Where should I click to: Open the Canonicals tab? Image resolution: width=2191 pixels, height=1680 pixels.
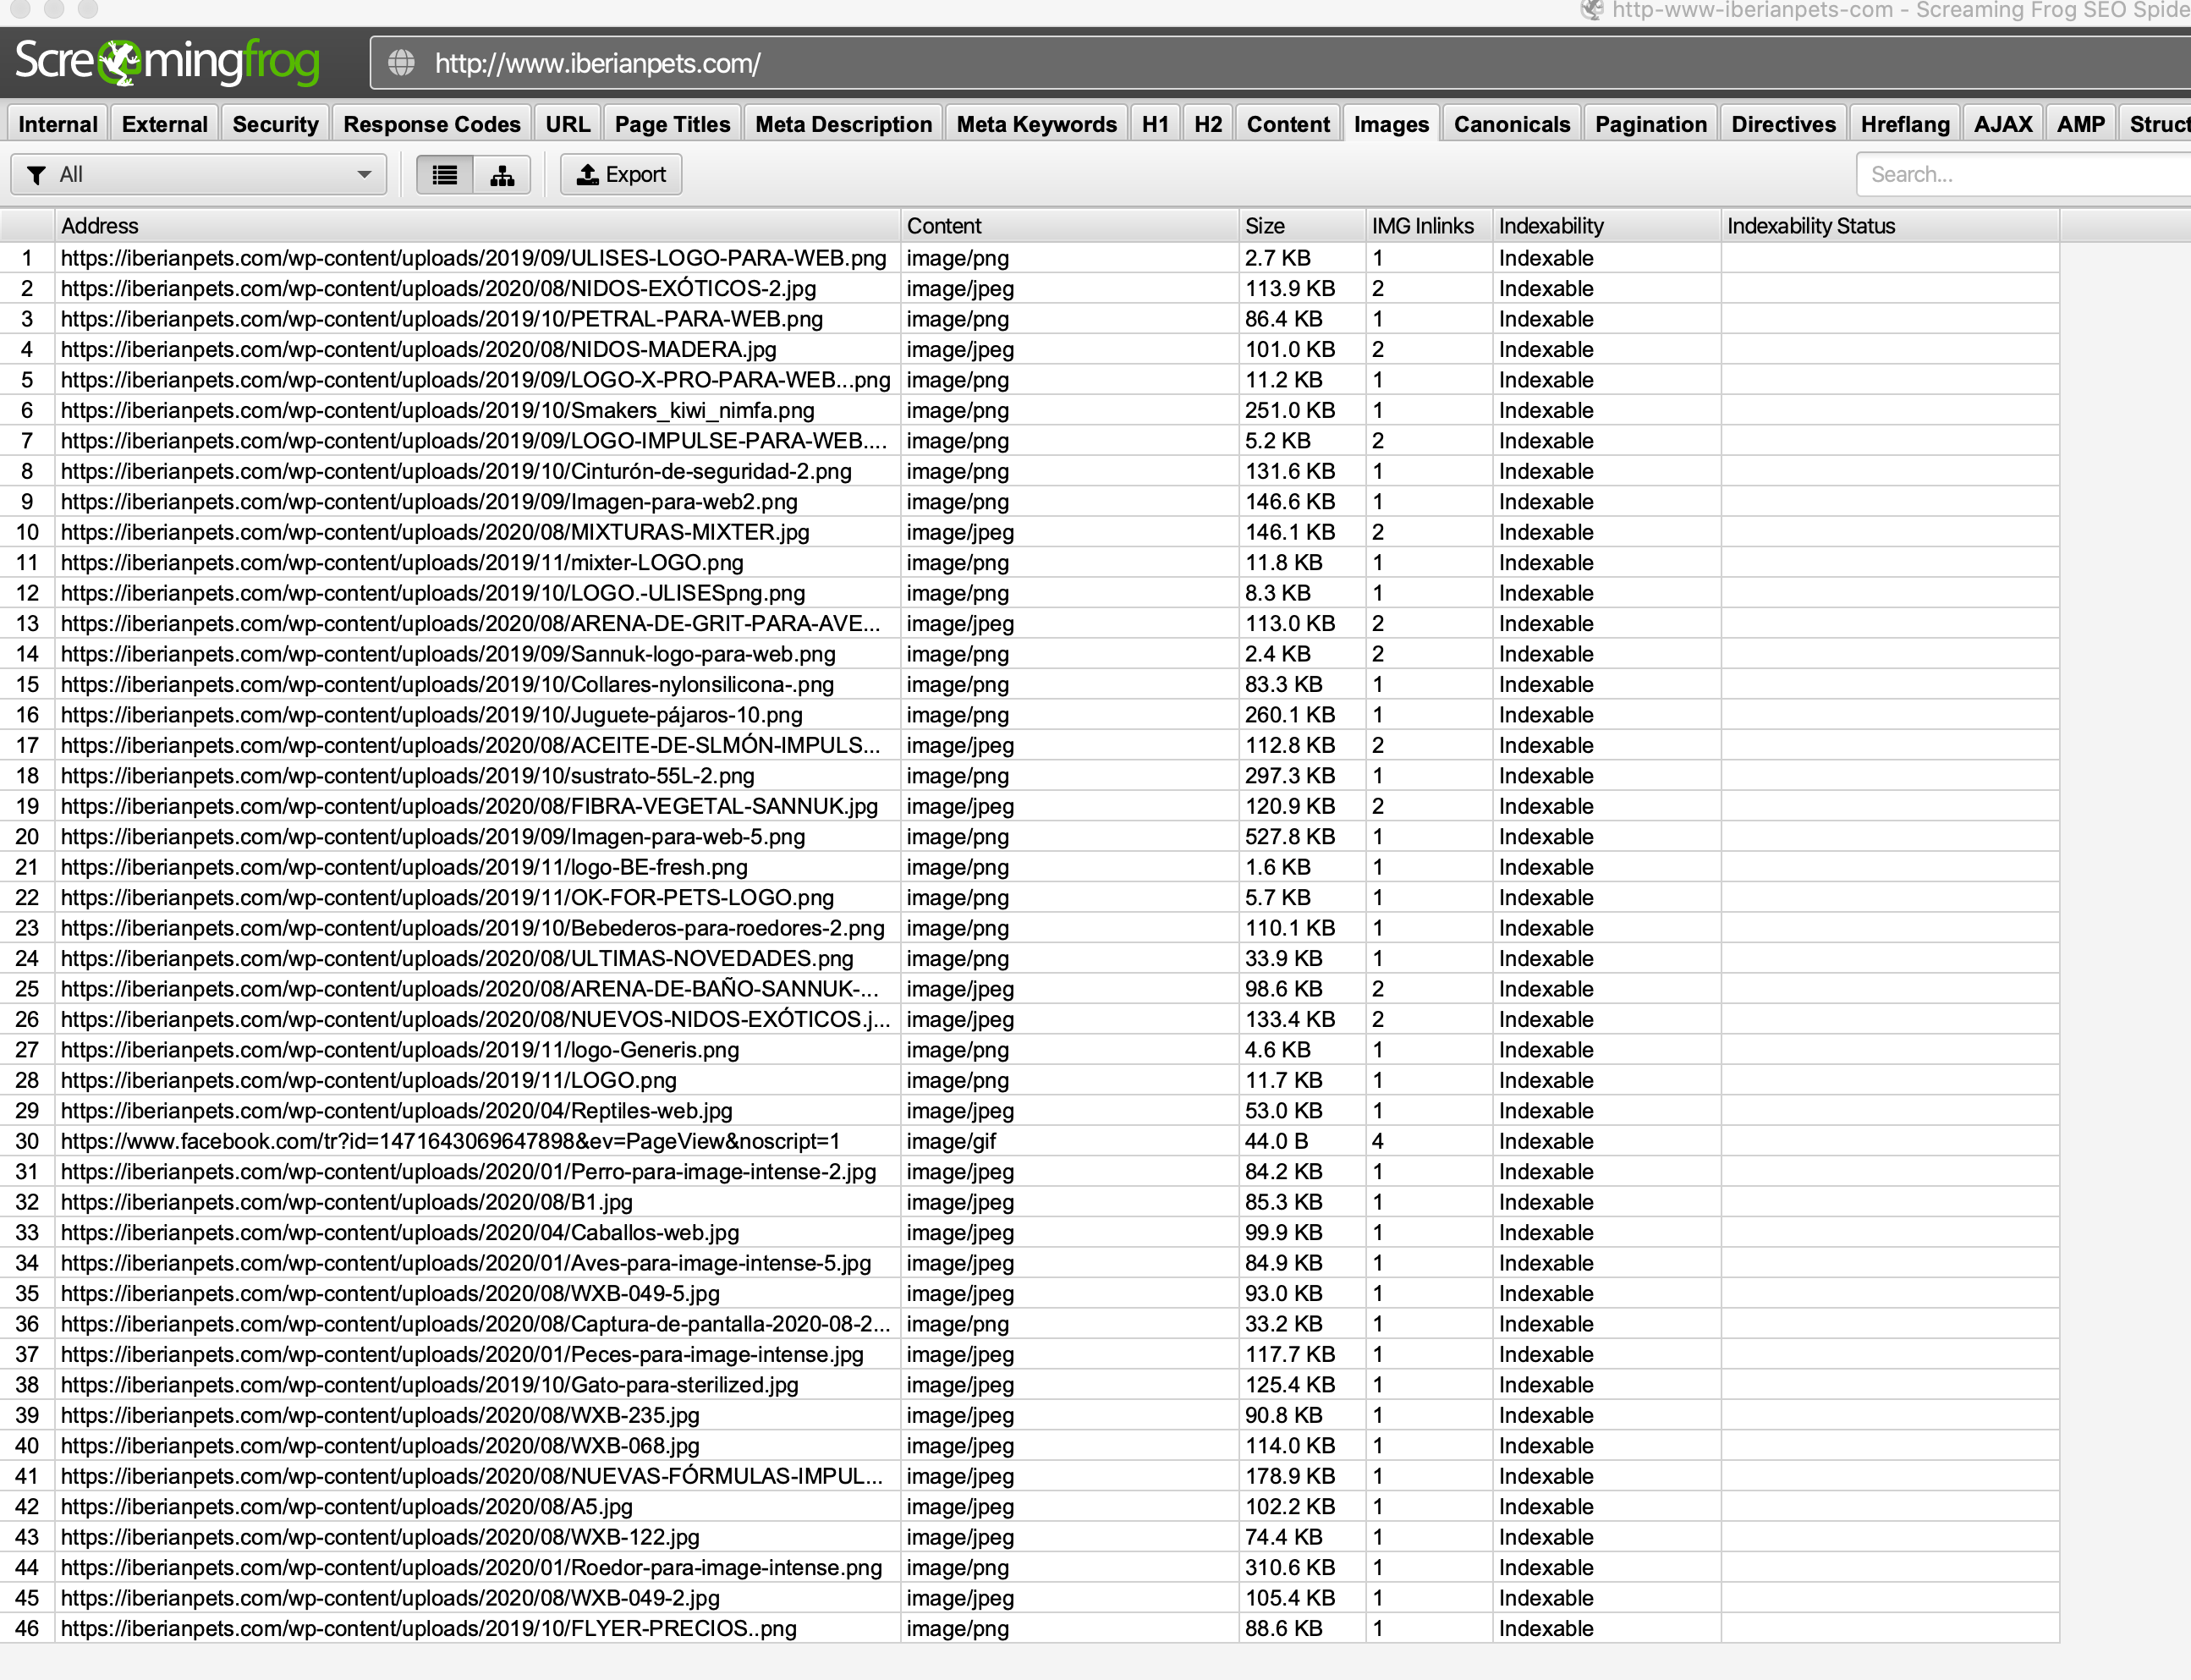[x=1512, y=124]
